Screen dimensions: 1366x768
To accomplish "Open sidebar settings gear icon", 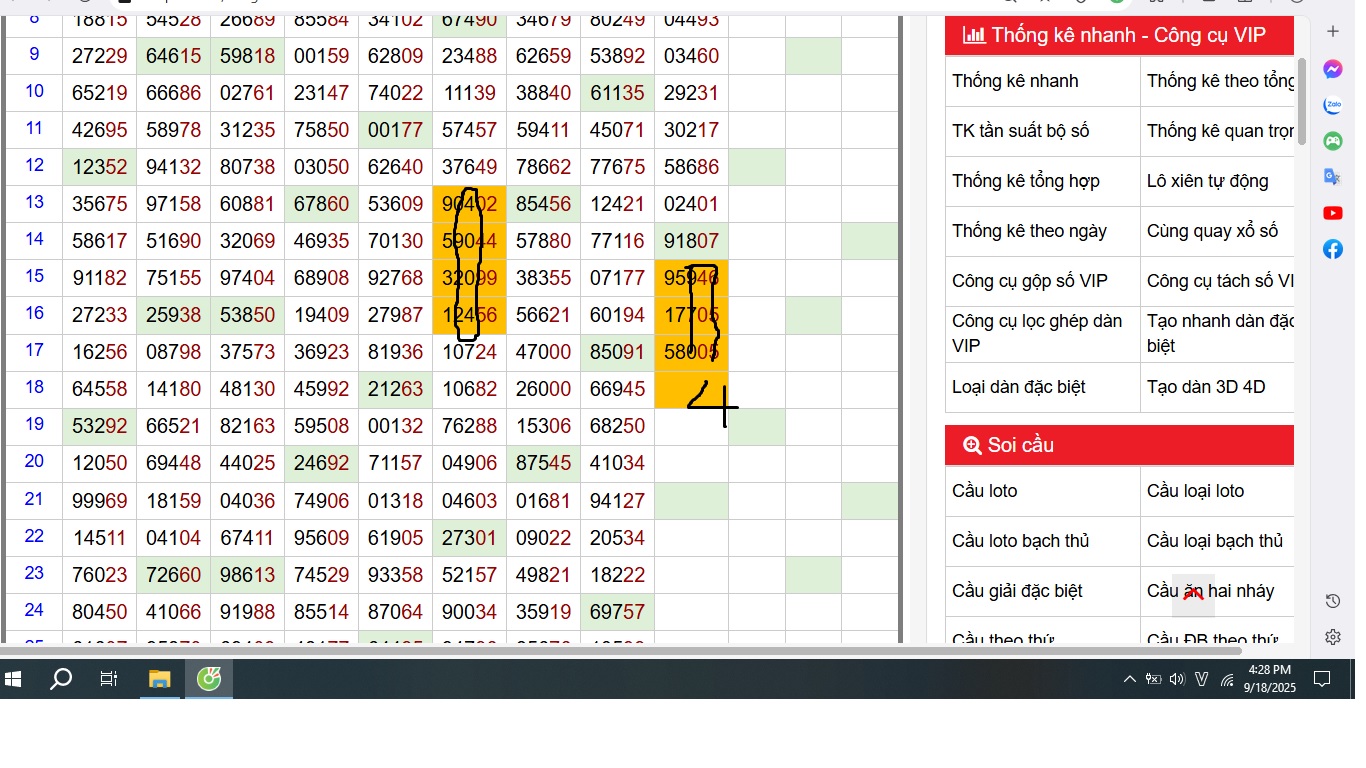I will click(x=1332, y=637).
